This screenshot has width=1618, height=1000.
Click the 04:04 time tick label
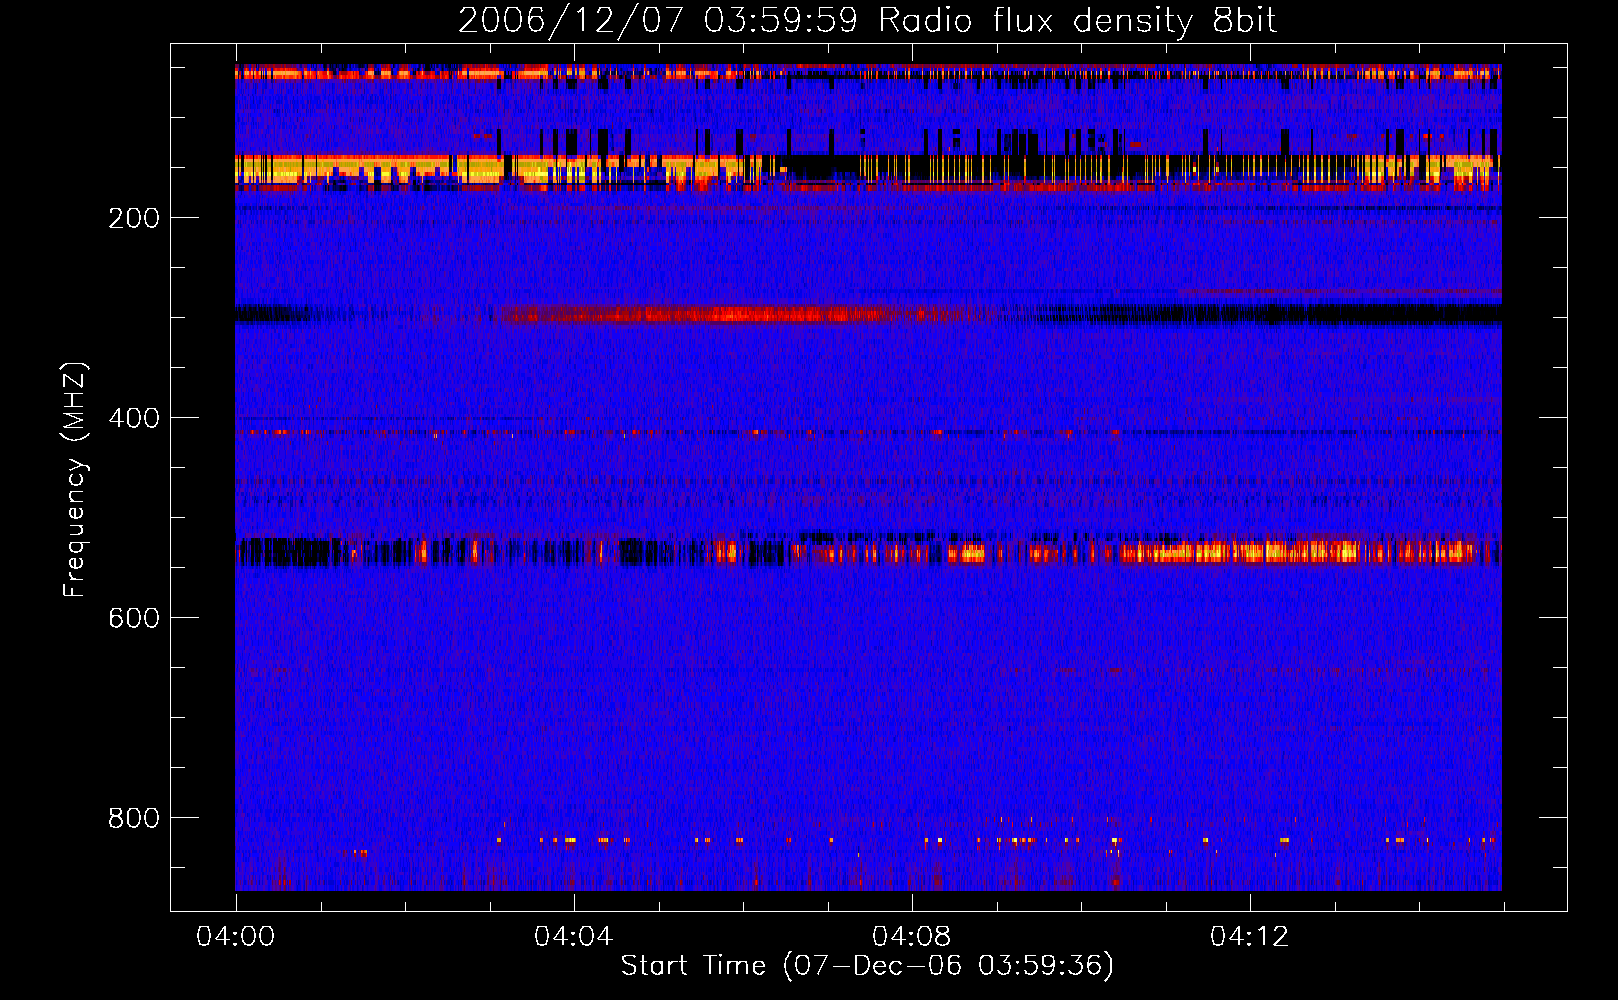pyautogui.click(x=574, y=937)
